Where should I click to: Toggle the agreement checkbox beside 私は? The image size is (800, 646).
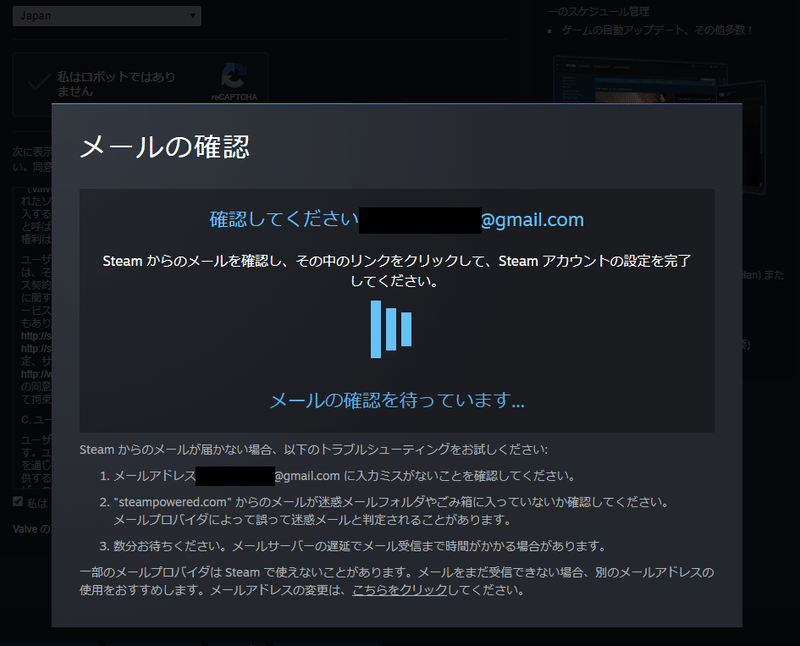click(x=18, y=502)
